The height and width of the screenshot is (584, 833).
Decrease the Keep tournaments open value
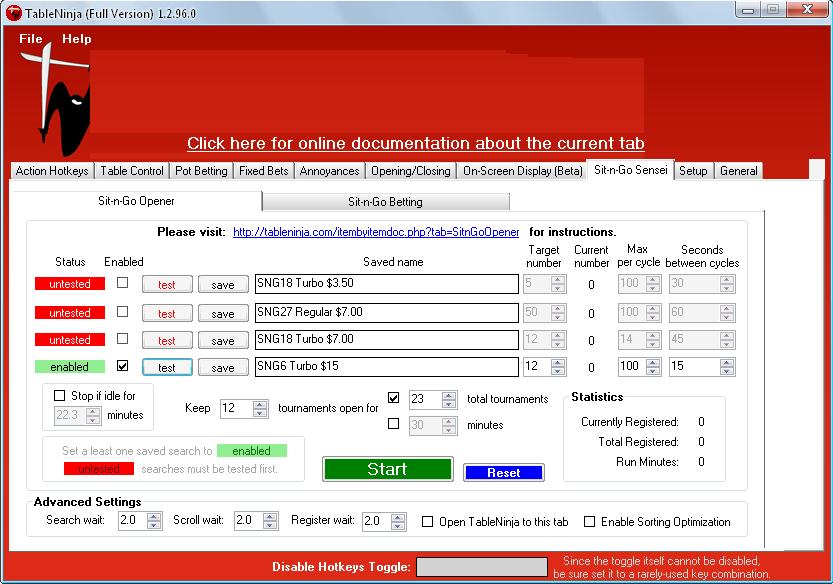pyautogui.click(x=260, y=413)
